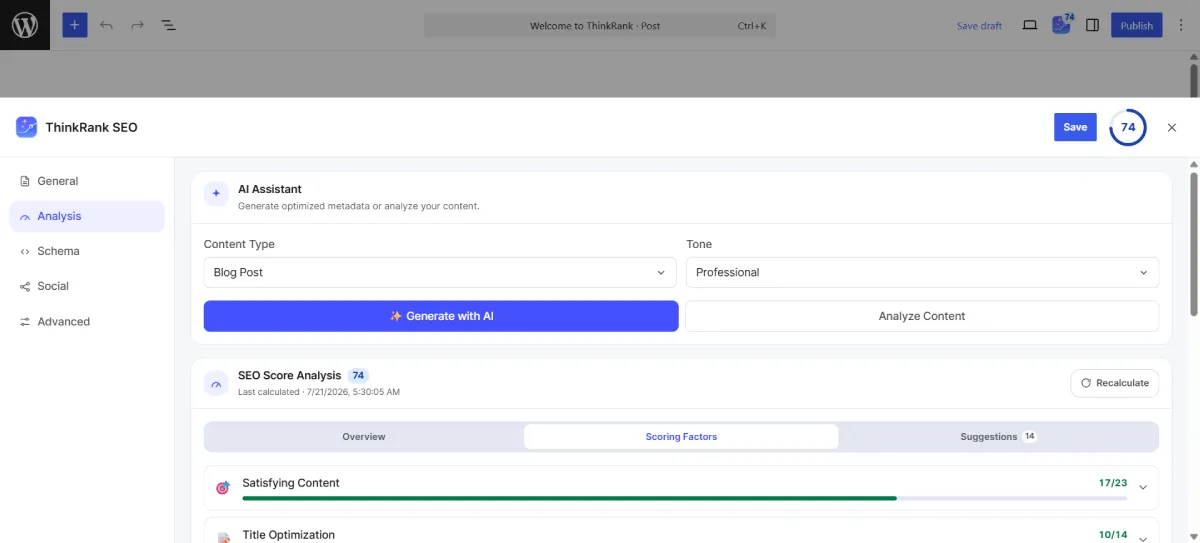Click the blue block inserter plus button
Screen dimensions: 1200x543
[75, 25]
